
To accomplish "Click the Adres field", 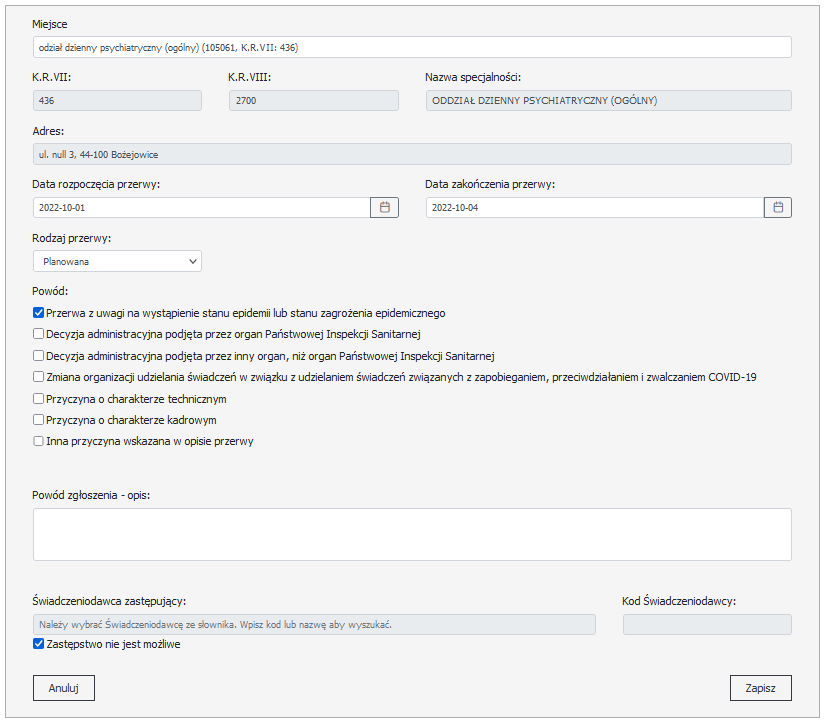I will 412,154.
